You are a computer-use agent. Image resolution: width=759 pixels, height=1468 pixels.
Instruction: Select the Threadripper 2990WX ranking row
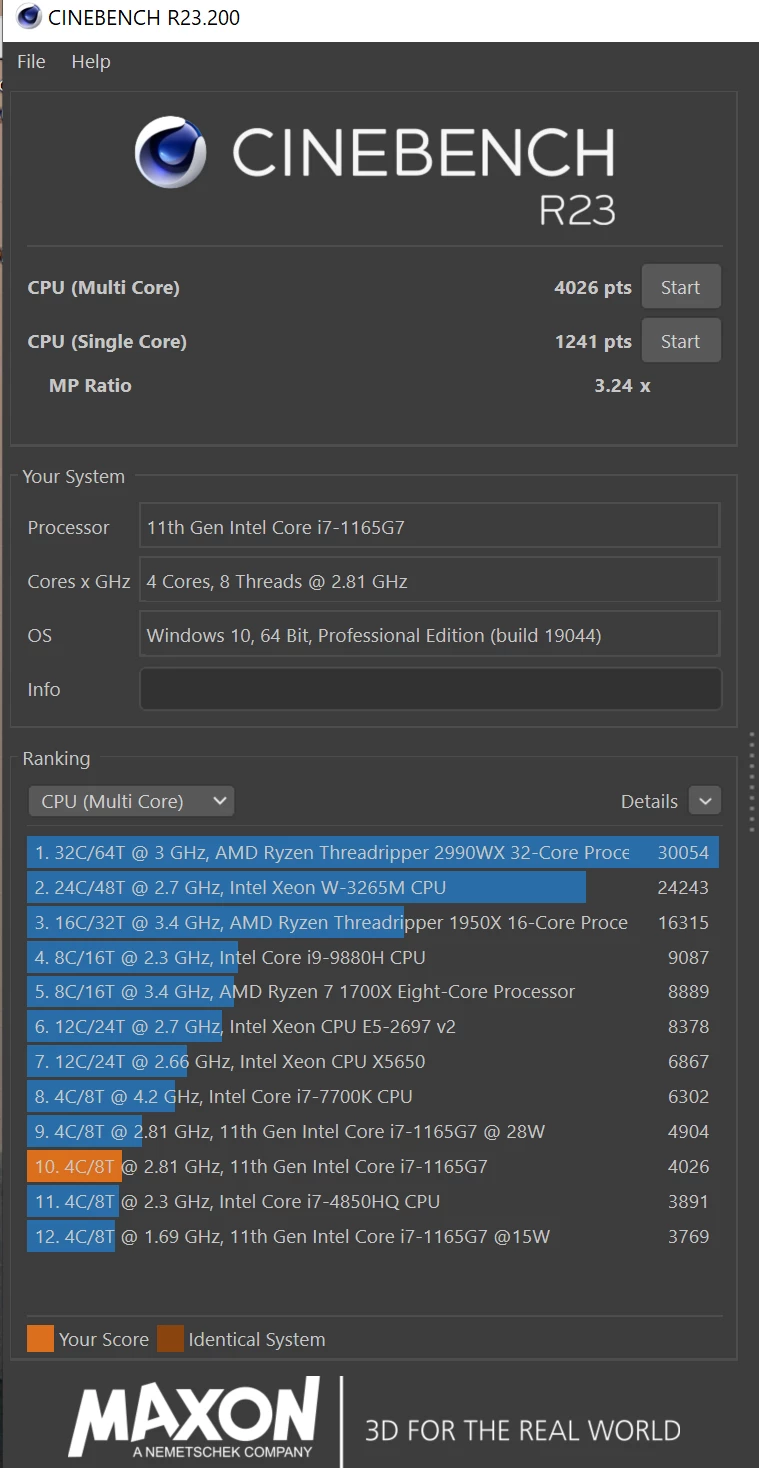tap(372, 853)
